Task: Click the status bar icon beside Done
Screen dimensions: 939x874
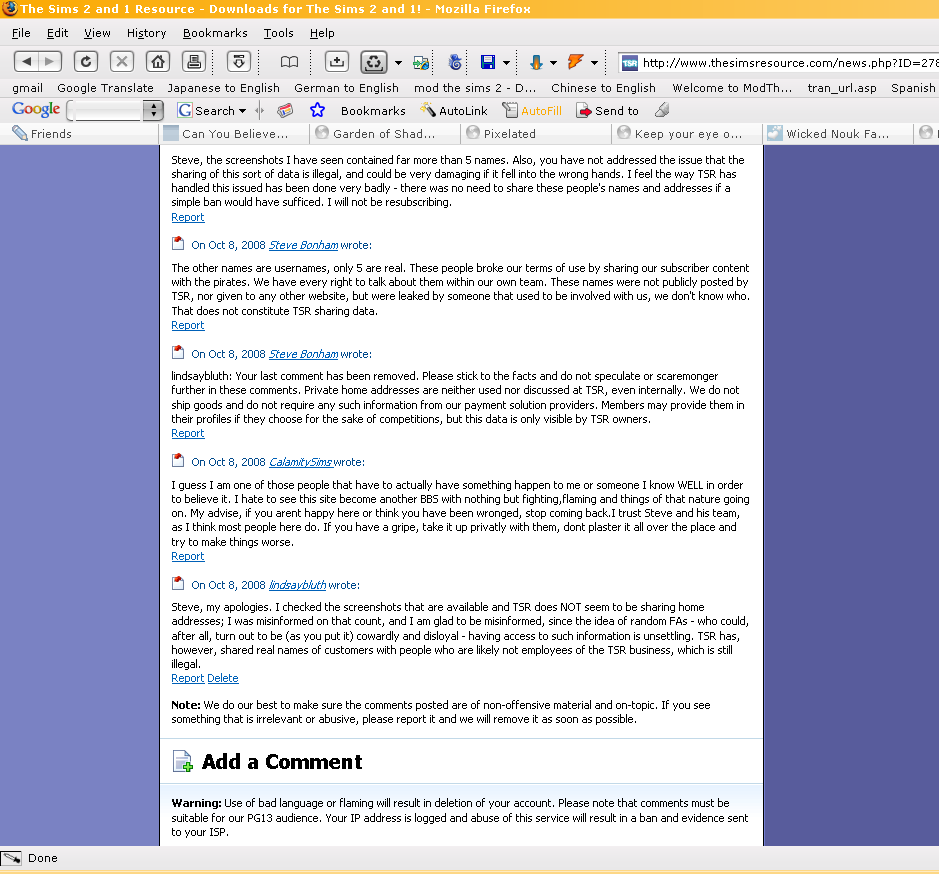Action: pos(11,858)
